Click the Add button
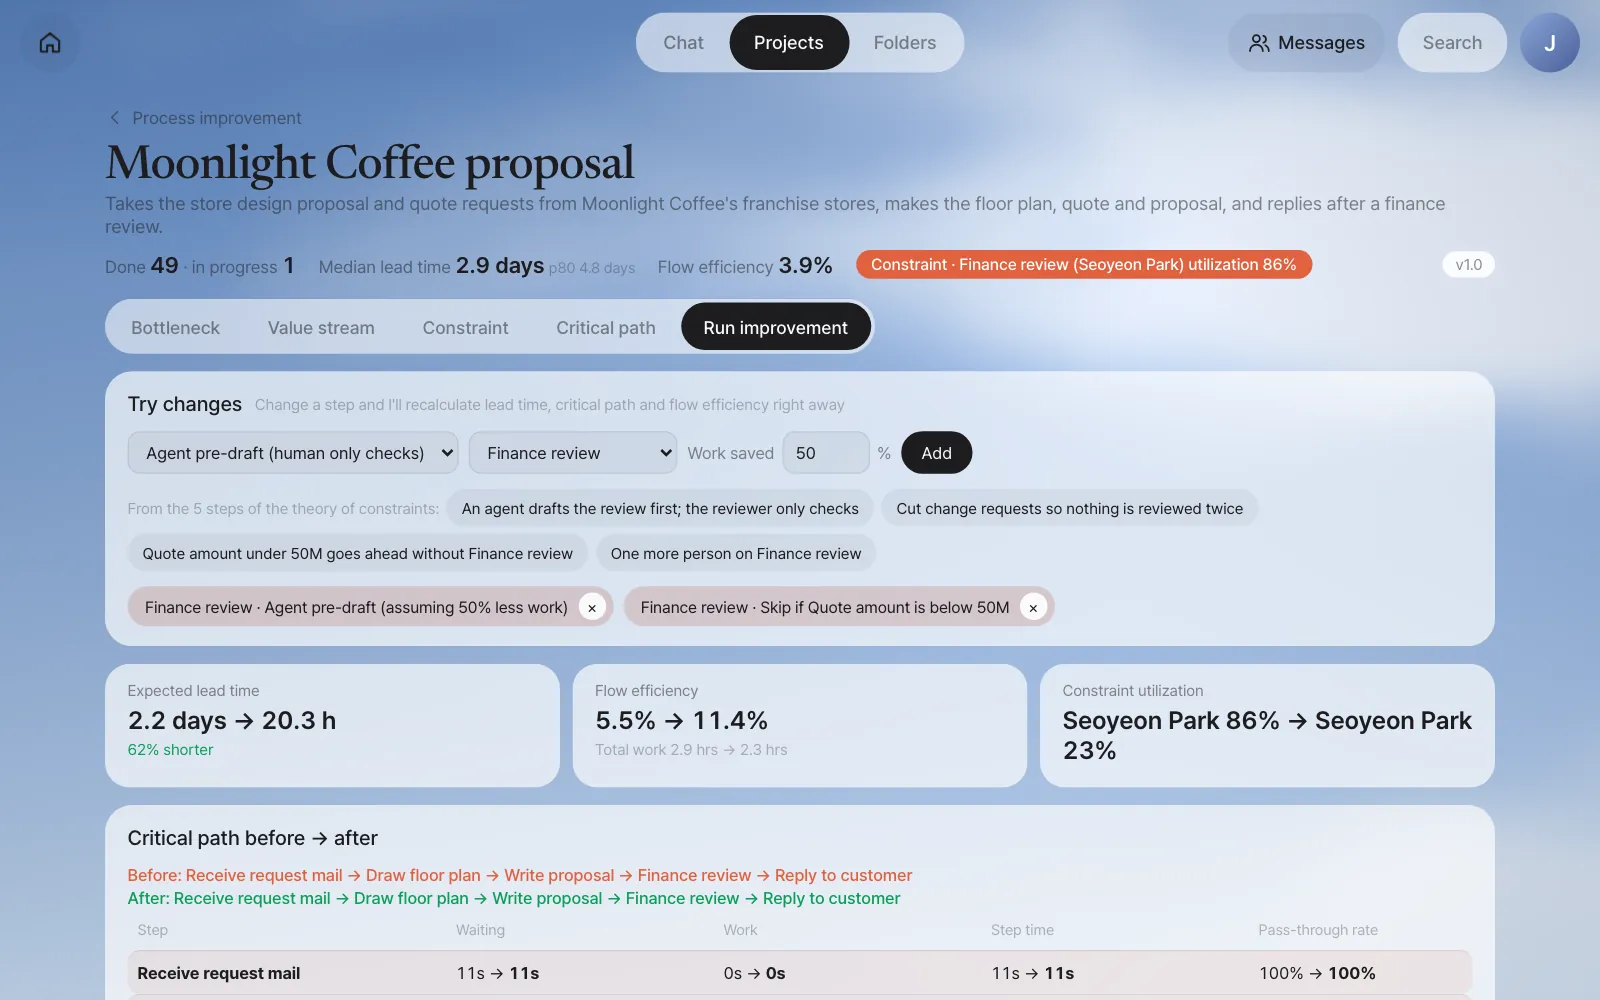This screenshot has height=1000, width=1600. pyautogui.click(x=936, y=453)
